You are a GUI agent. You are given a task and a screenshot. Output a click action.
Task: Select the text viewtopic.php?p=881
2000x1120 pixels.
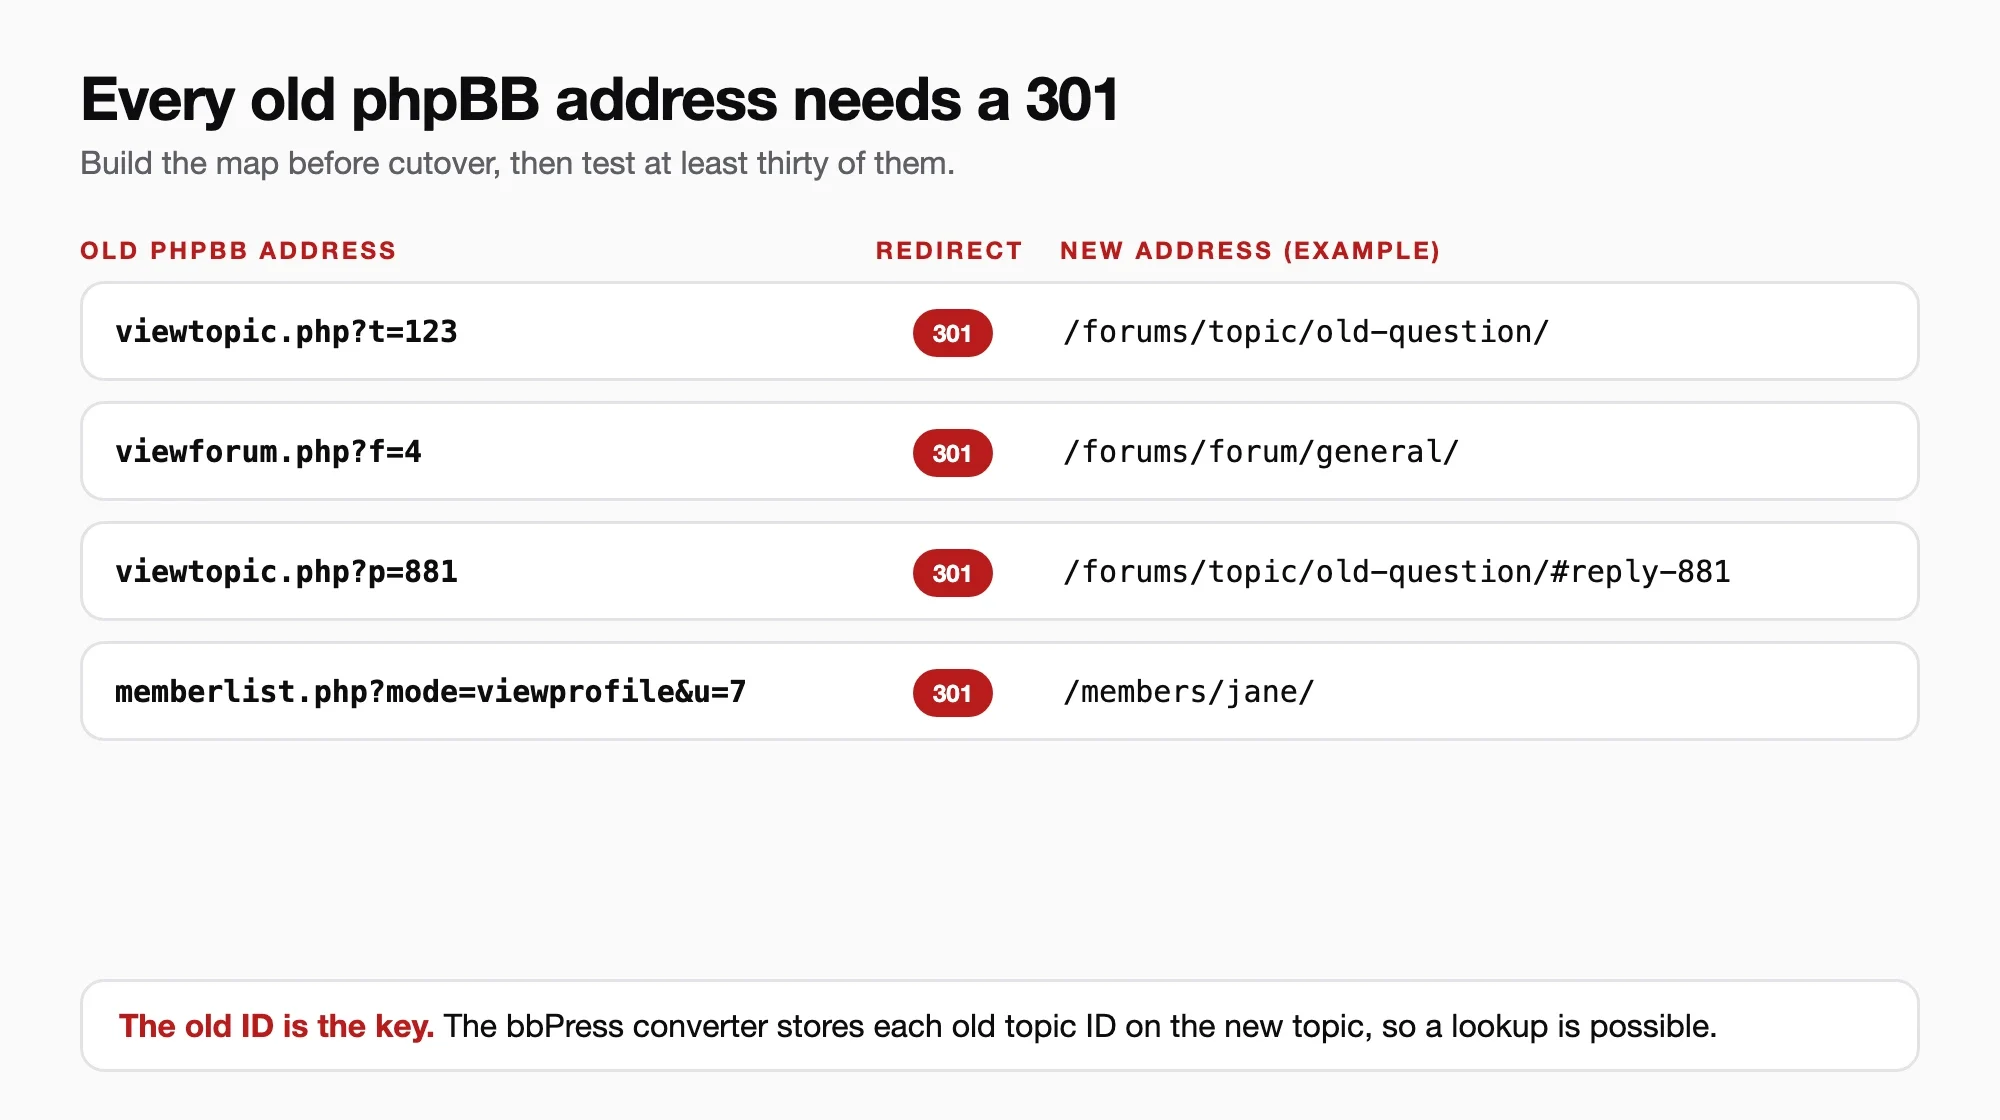pos(286,572)
